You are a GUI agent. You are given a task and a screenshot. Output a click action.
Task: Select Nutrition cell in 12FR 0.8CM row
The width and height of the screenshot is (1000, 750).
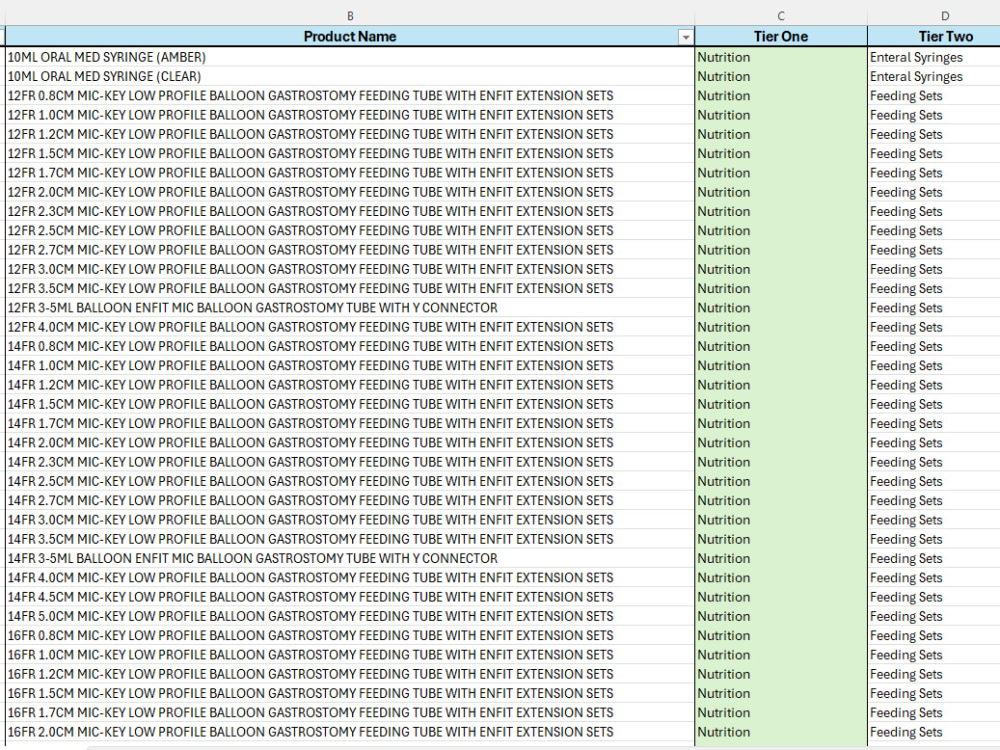click(x=781, y=96)
